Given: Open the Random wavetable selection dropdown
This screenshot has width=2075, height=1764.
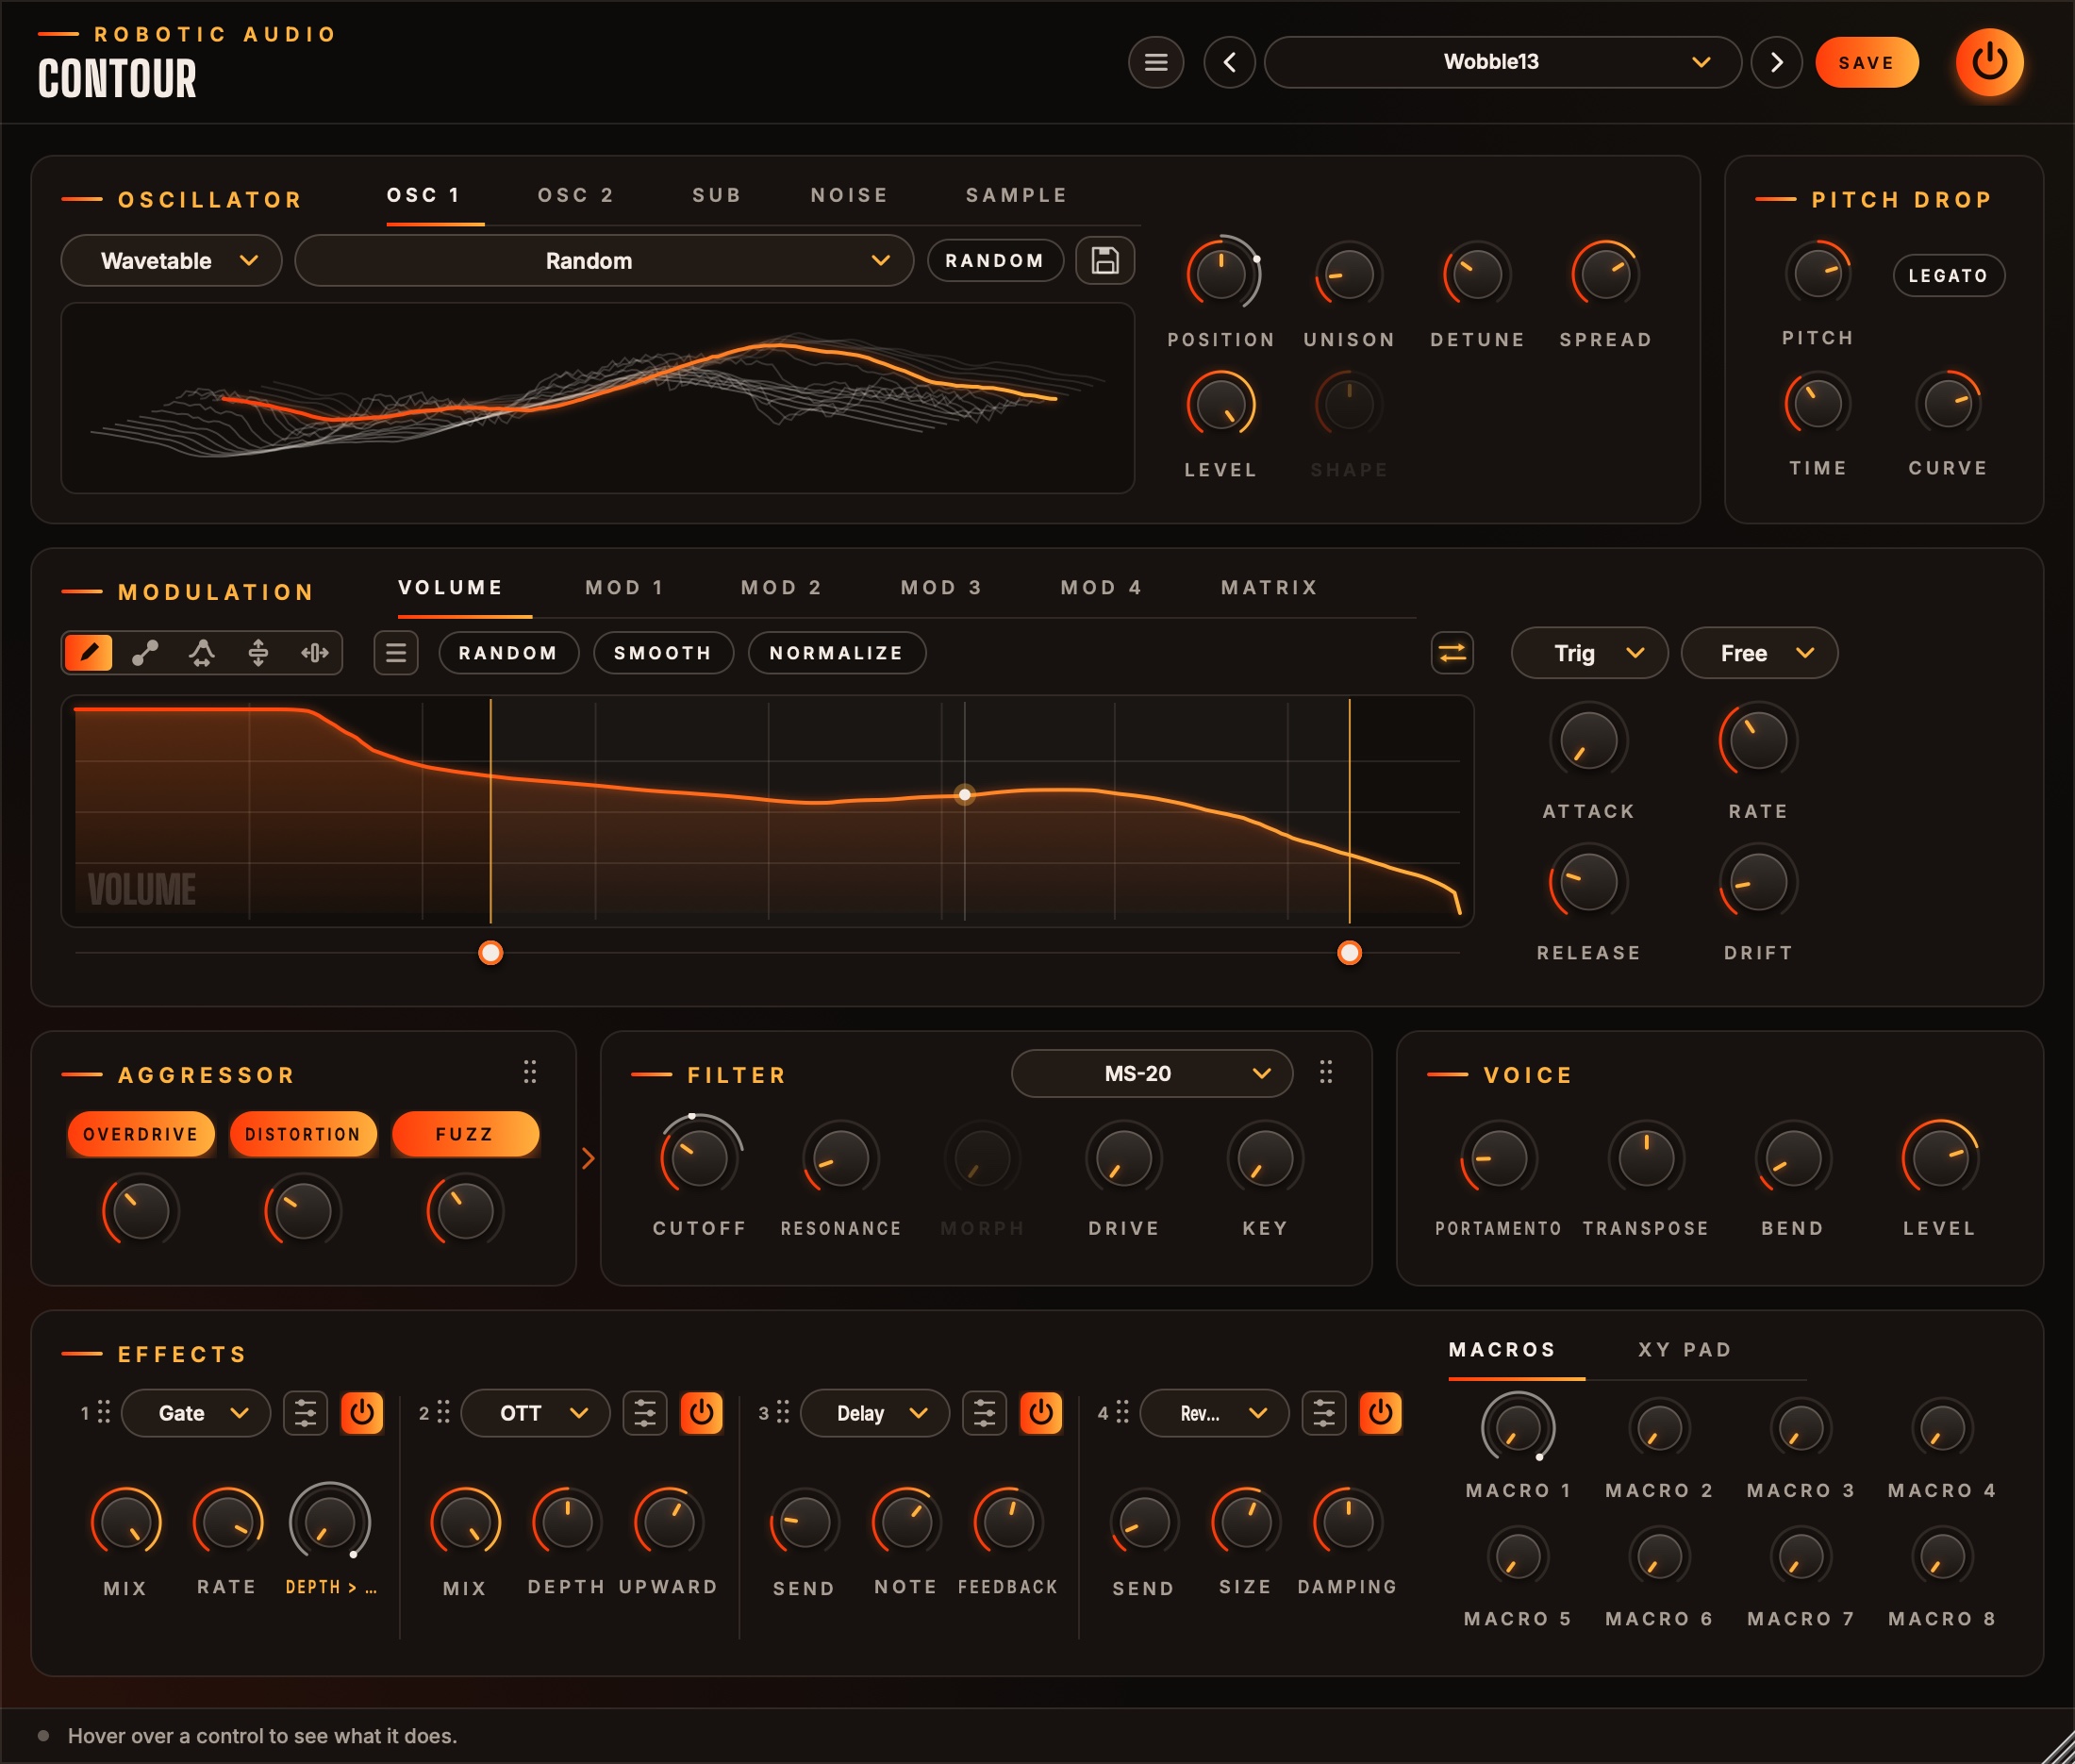Looking at the screenshot, I should pos(604,261).
